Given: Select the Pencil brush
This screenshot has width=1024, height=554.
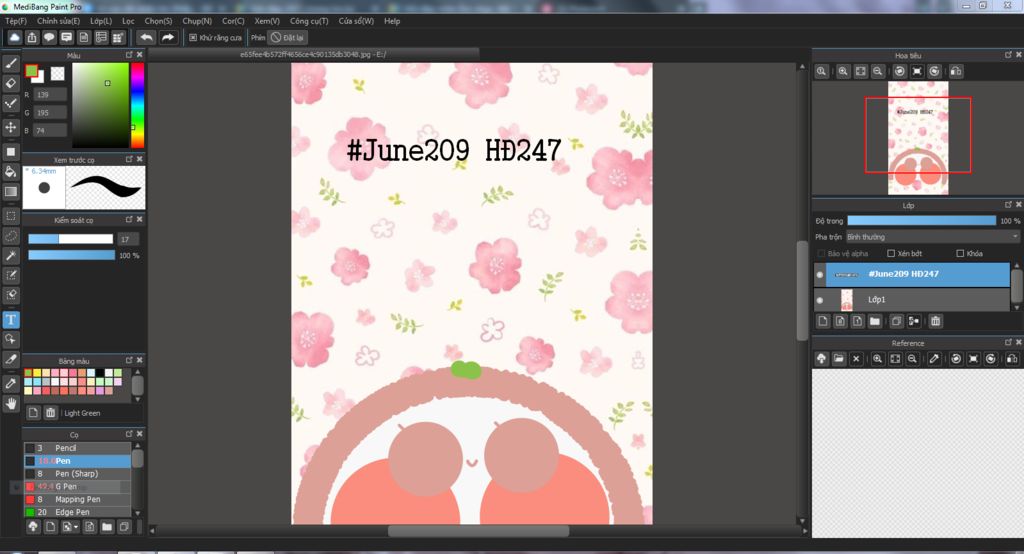Looking at the screenshot, I should 77,448.
